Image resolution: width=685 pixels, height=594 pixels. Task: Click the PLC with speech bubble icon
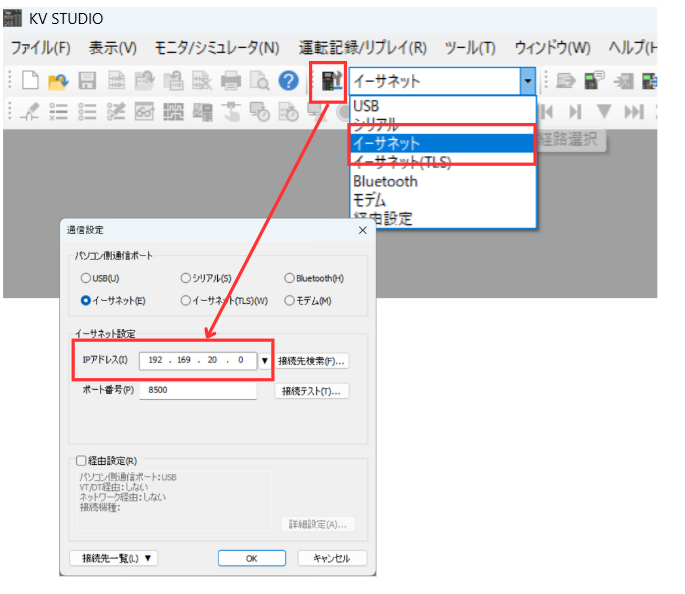(594, 80)
